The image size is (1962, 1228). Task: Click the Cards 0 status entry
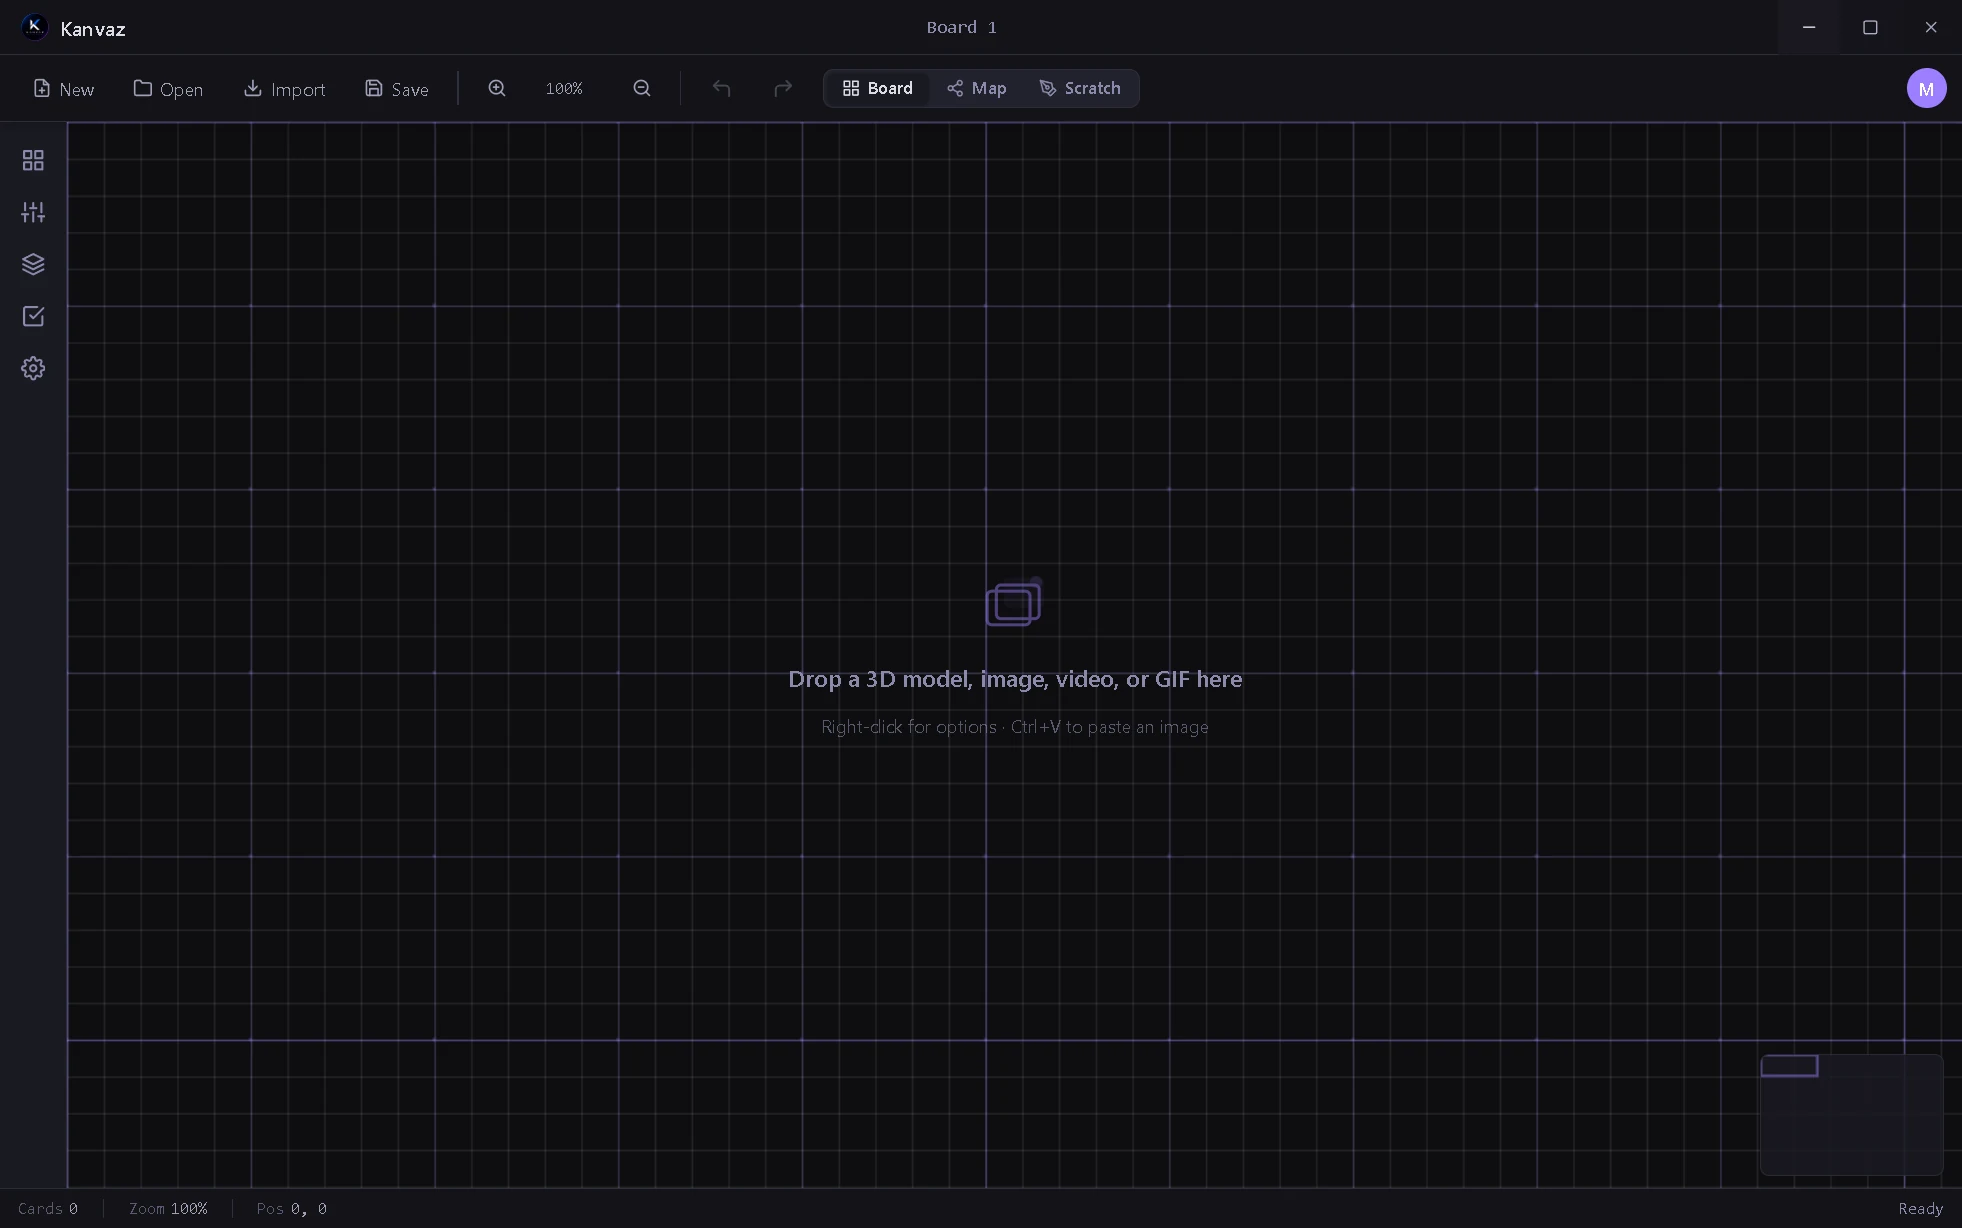tap(48, 1209)
